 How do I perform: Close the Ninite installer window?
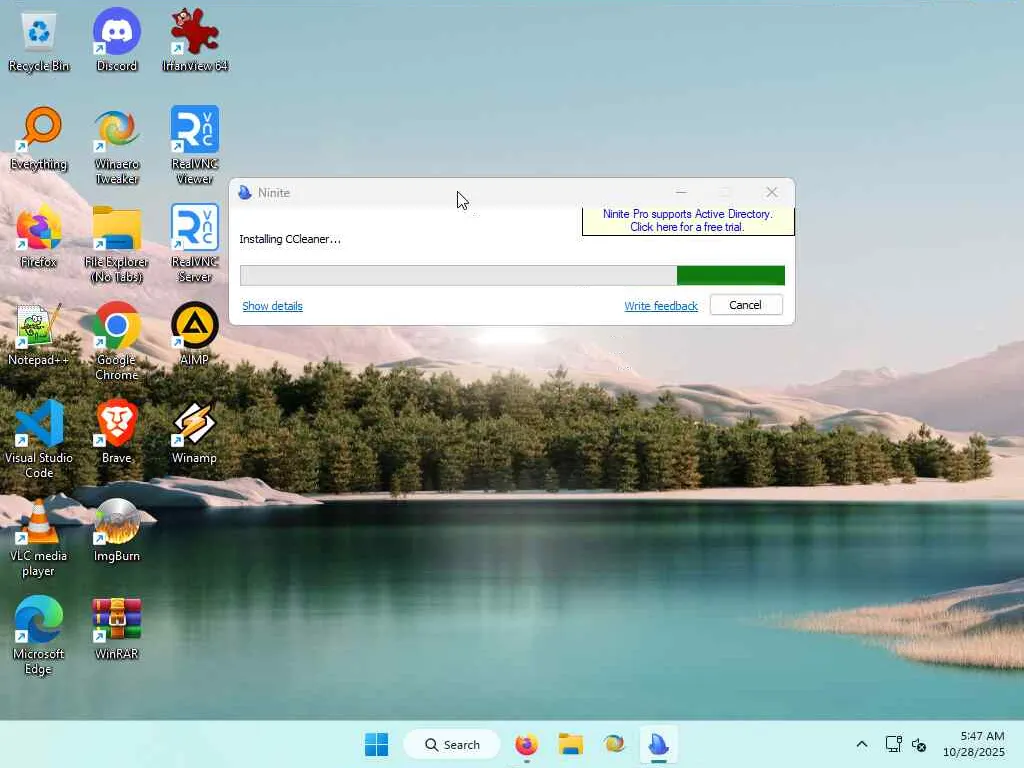click(x=772, y=193)
